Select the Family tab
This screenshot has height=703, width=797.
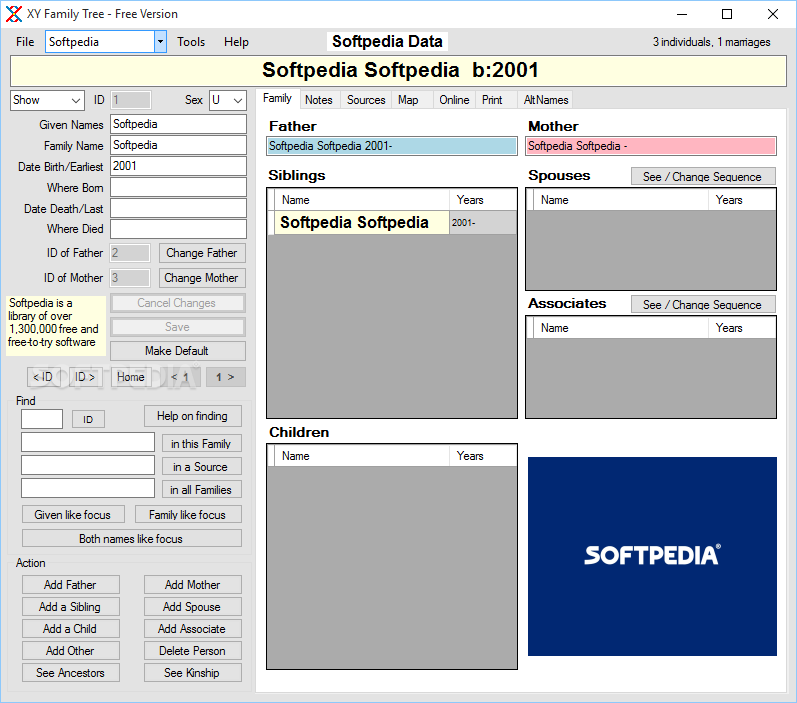click(278, 98)
